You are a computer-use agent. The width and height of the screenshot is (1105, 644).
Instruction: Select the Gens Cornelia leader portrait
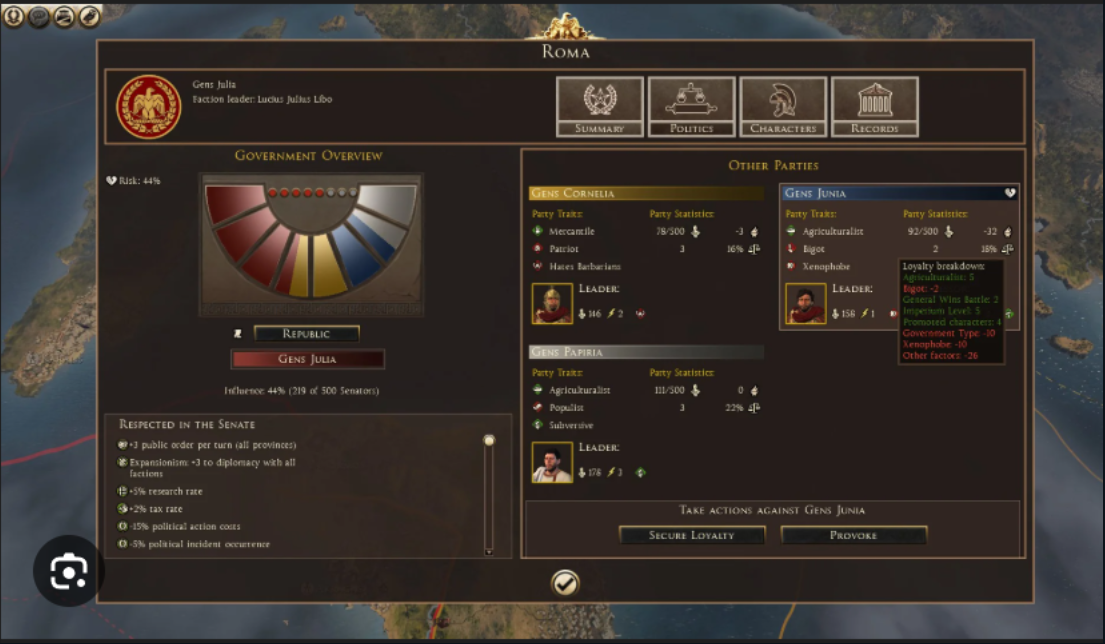coord(552,304)
